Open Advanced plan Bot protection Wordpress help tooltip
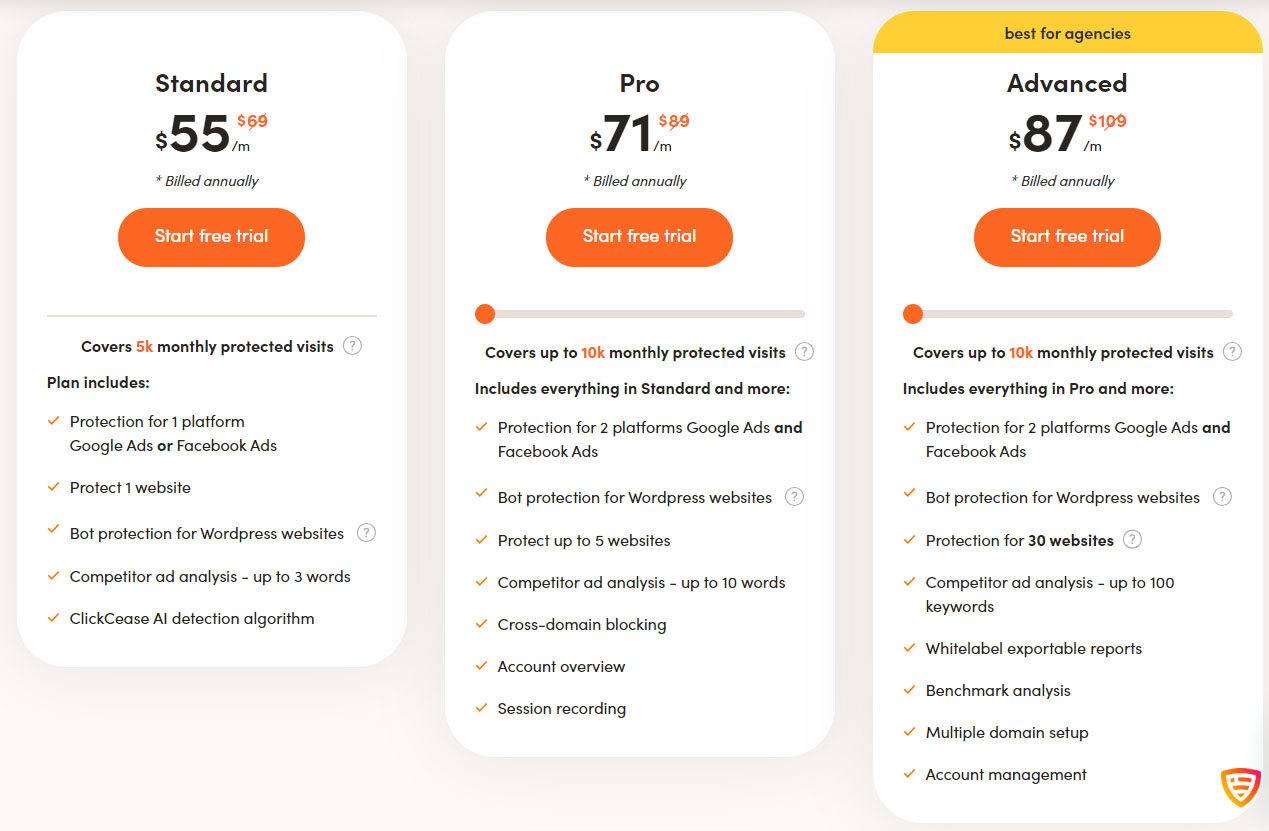This screenshot has height=831, width=1269. point(1222,497)
